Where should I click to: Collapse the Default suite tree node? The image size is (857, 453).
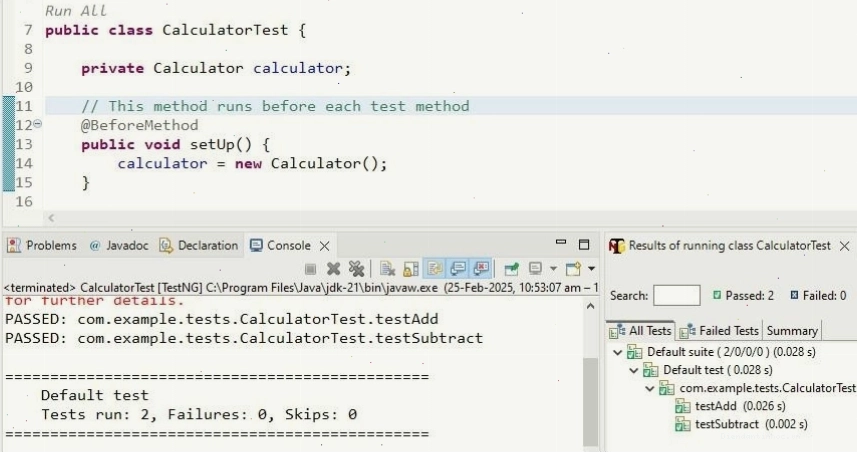tap(618, 352)
